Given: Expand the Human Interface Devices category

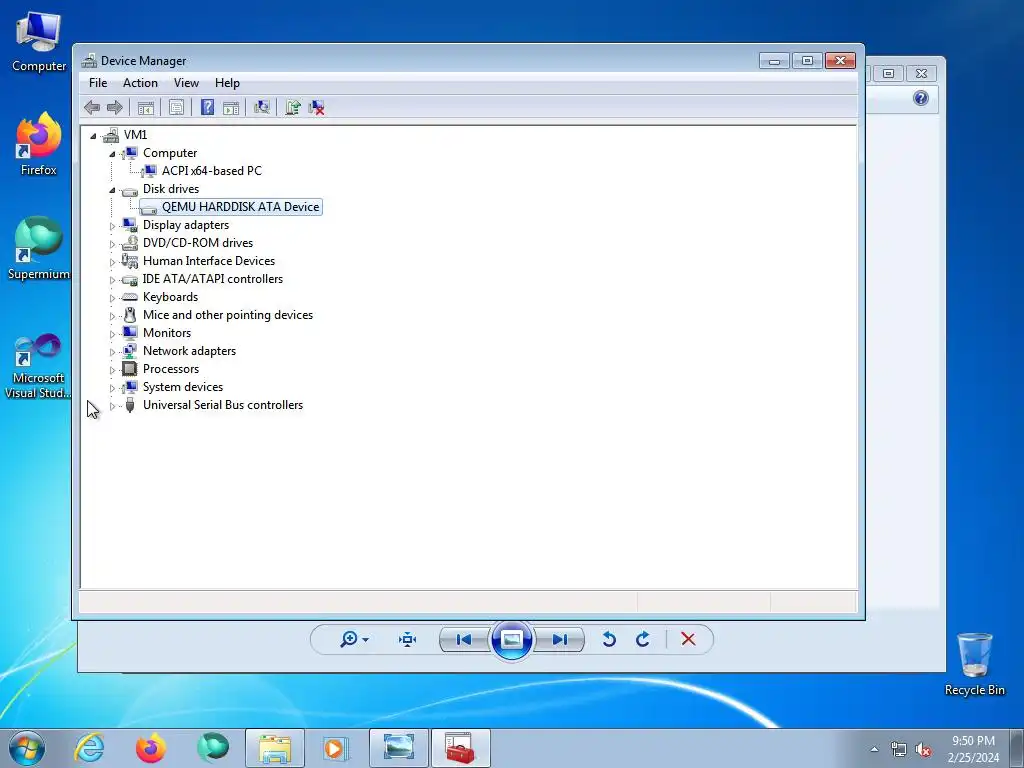Looking at the screenshot, I should click(112, 262).
